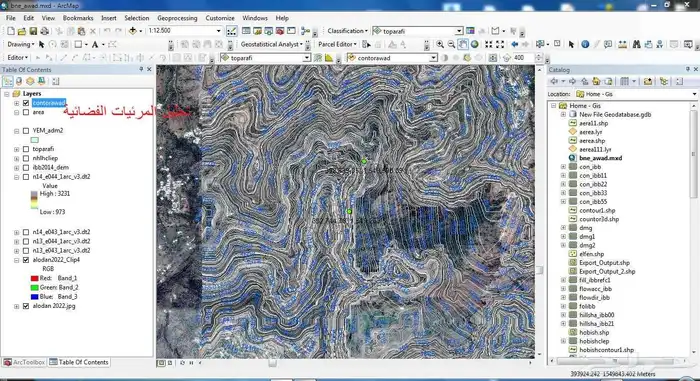Image resolution: width=700 pixels, height=381 pixels.
Task: Open the Customize menu
Action: 220,18
